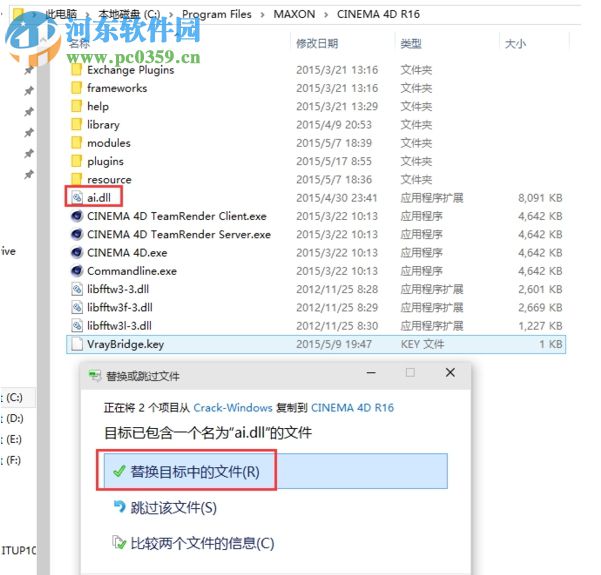
Task: Select the (C:) drive in sidebar
Action: pos(13,397)
